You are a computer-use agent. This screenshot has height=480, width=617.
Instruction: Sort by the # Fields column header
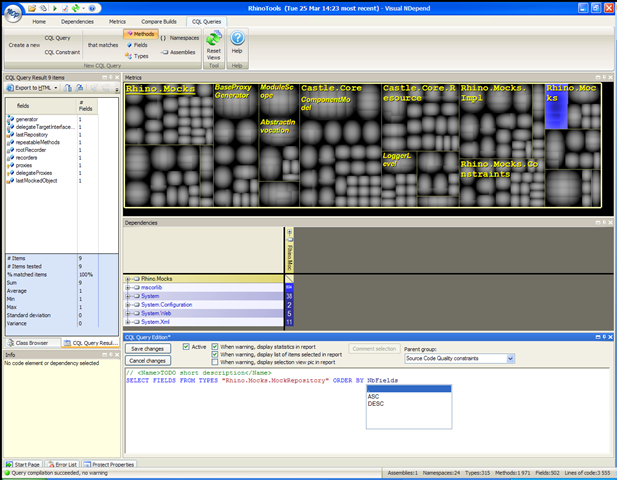coord(87,105)
